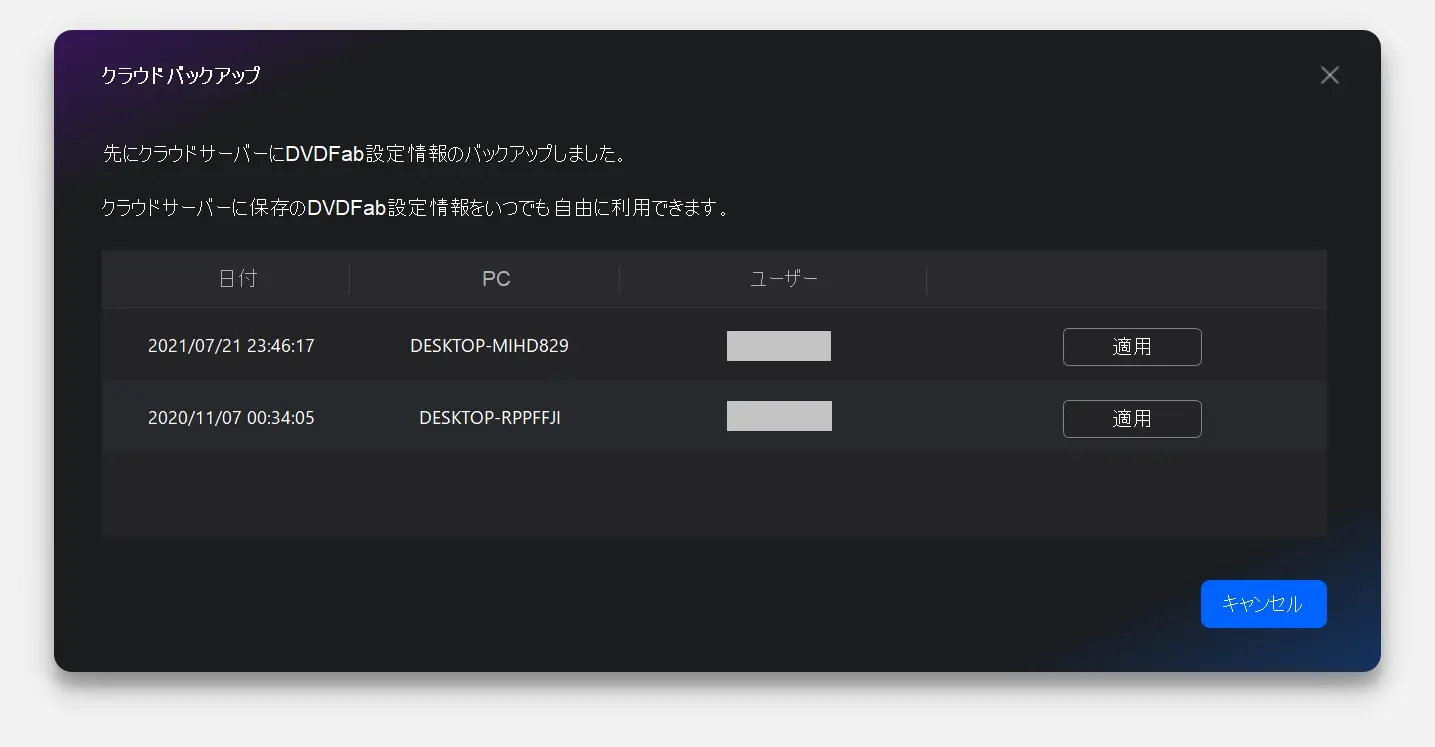Click the PC column header
1435x747 pixels.
(496, 279)
